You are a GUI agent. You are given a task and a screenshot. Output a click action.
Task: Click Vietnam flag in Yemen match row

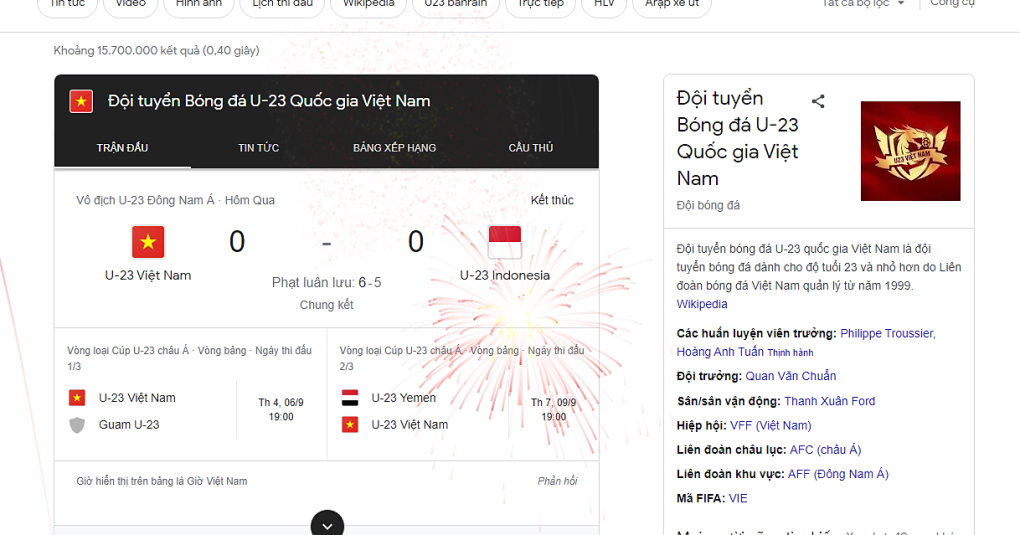click(x=350, y=425)
